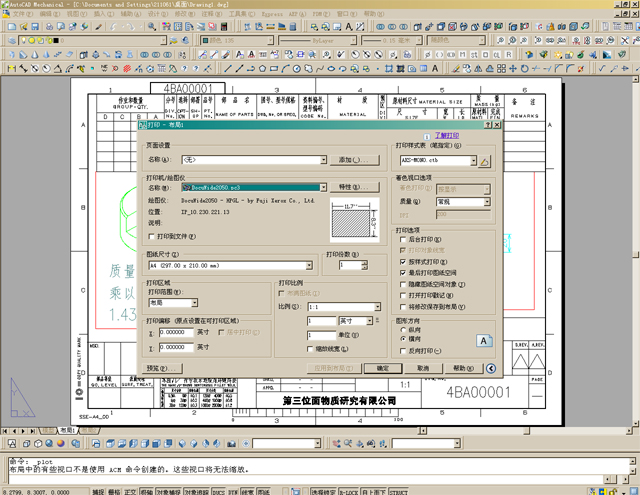
Task: Open the printer name DocuWide2050 dropdown
Action: coord(323,187)
